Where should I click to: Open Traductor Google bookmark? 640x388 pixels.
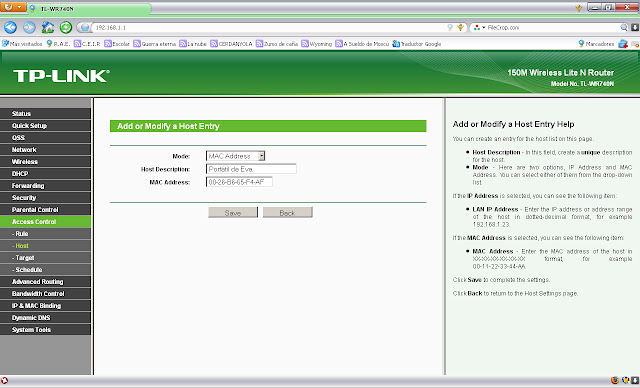click(x=417, y=44)
